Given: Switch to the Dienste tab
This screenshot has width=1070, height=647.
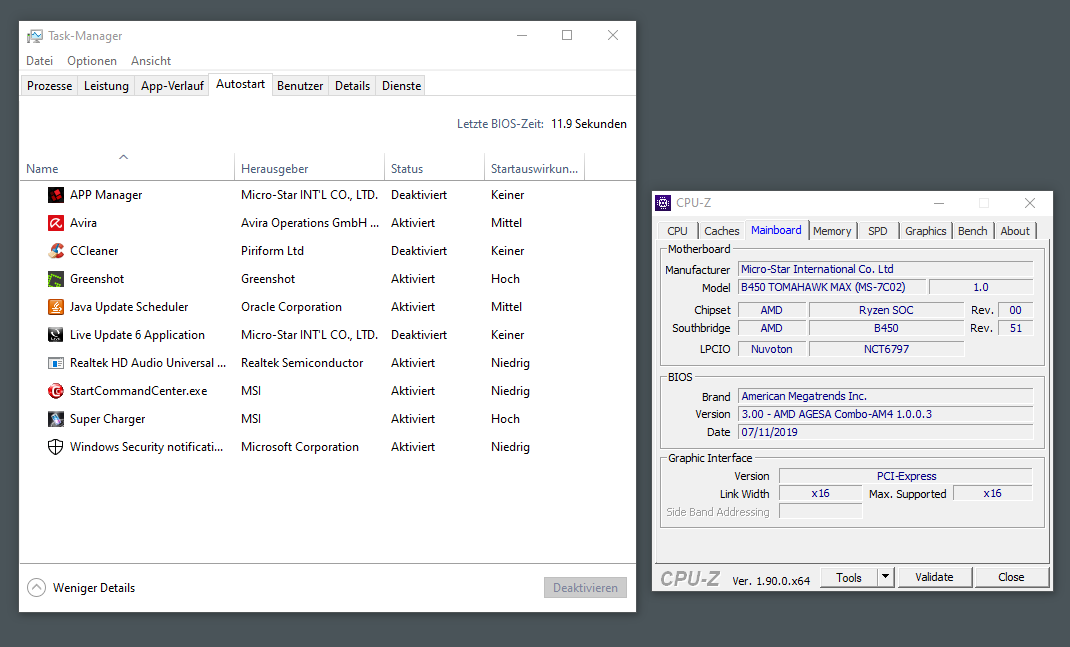Looking at the screenshot, I should point(401,86).
